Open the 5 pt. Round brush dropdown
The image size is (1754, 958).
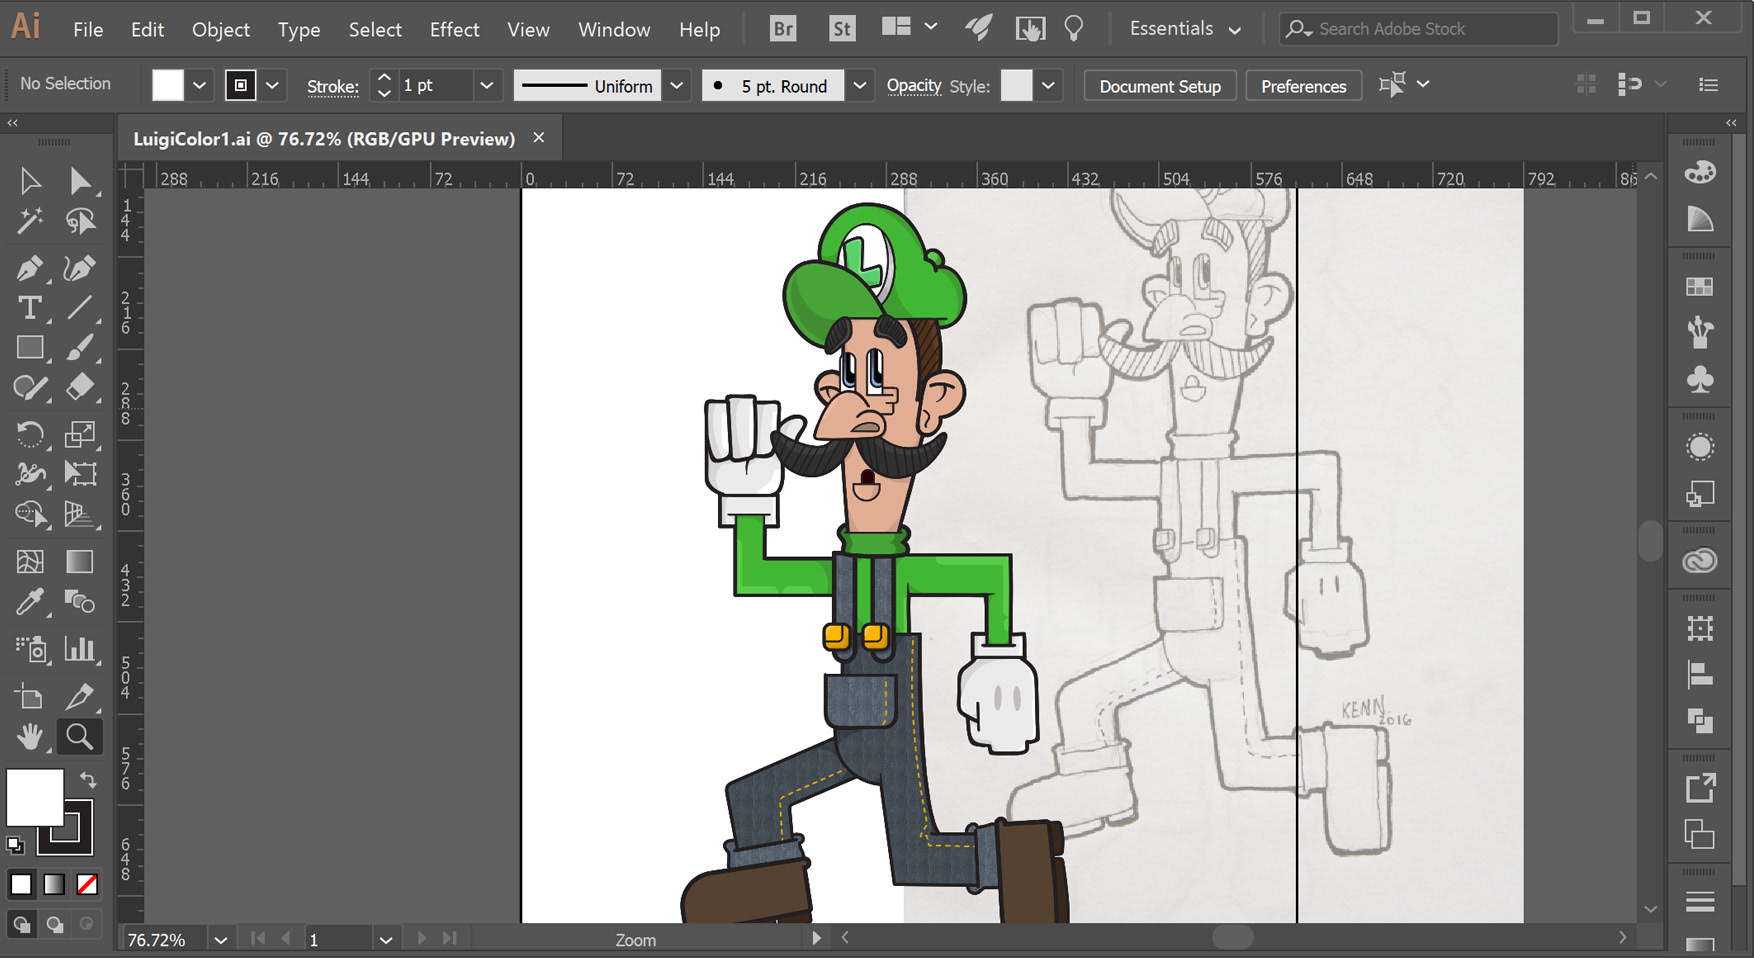pos(859,85)
